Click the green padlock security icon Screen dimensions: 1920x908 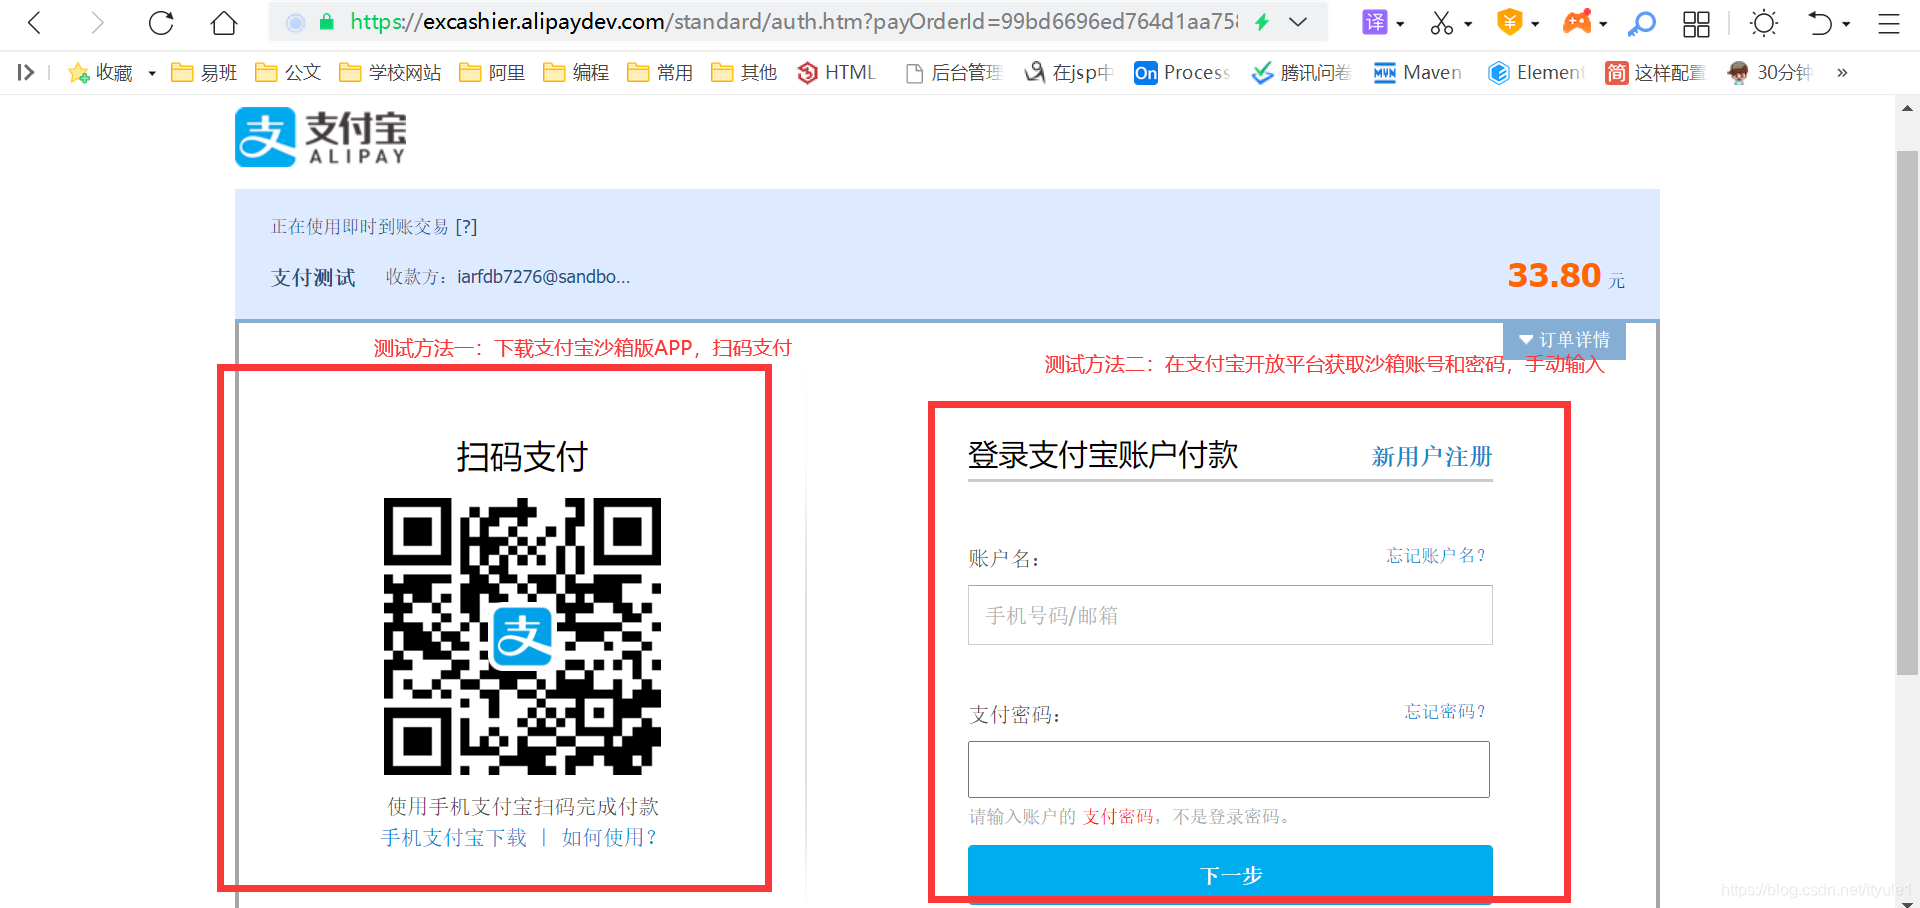click(x=326, y=22)
